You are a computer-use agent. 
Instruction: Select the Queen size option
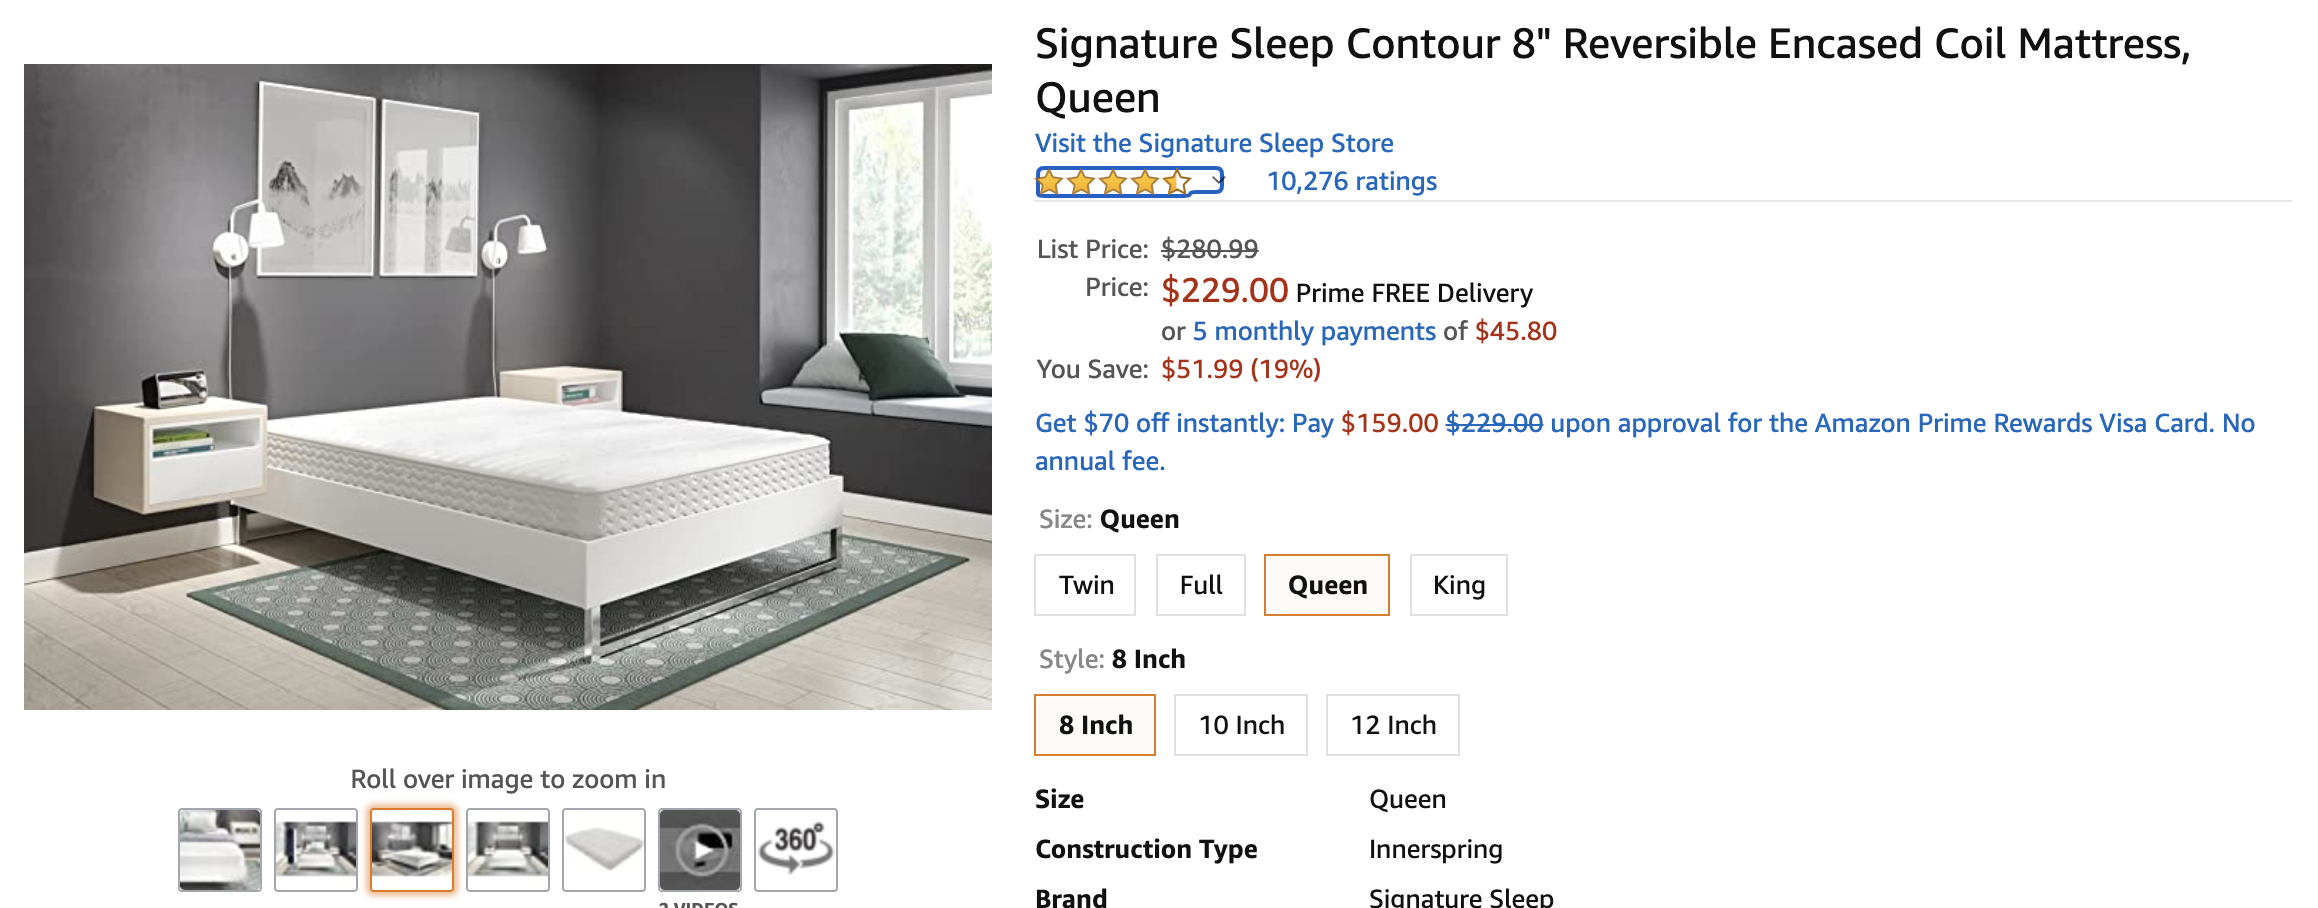1326,585
